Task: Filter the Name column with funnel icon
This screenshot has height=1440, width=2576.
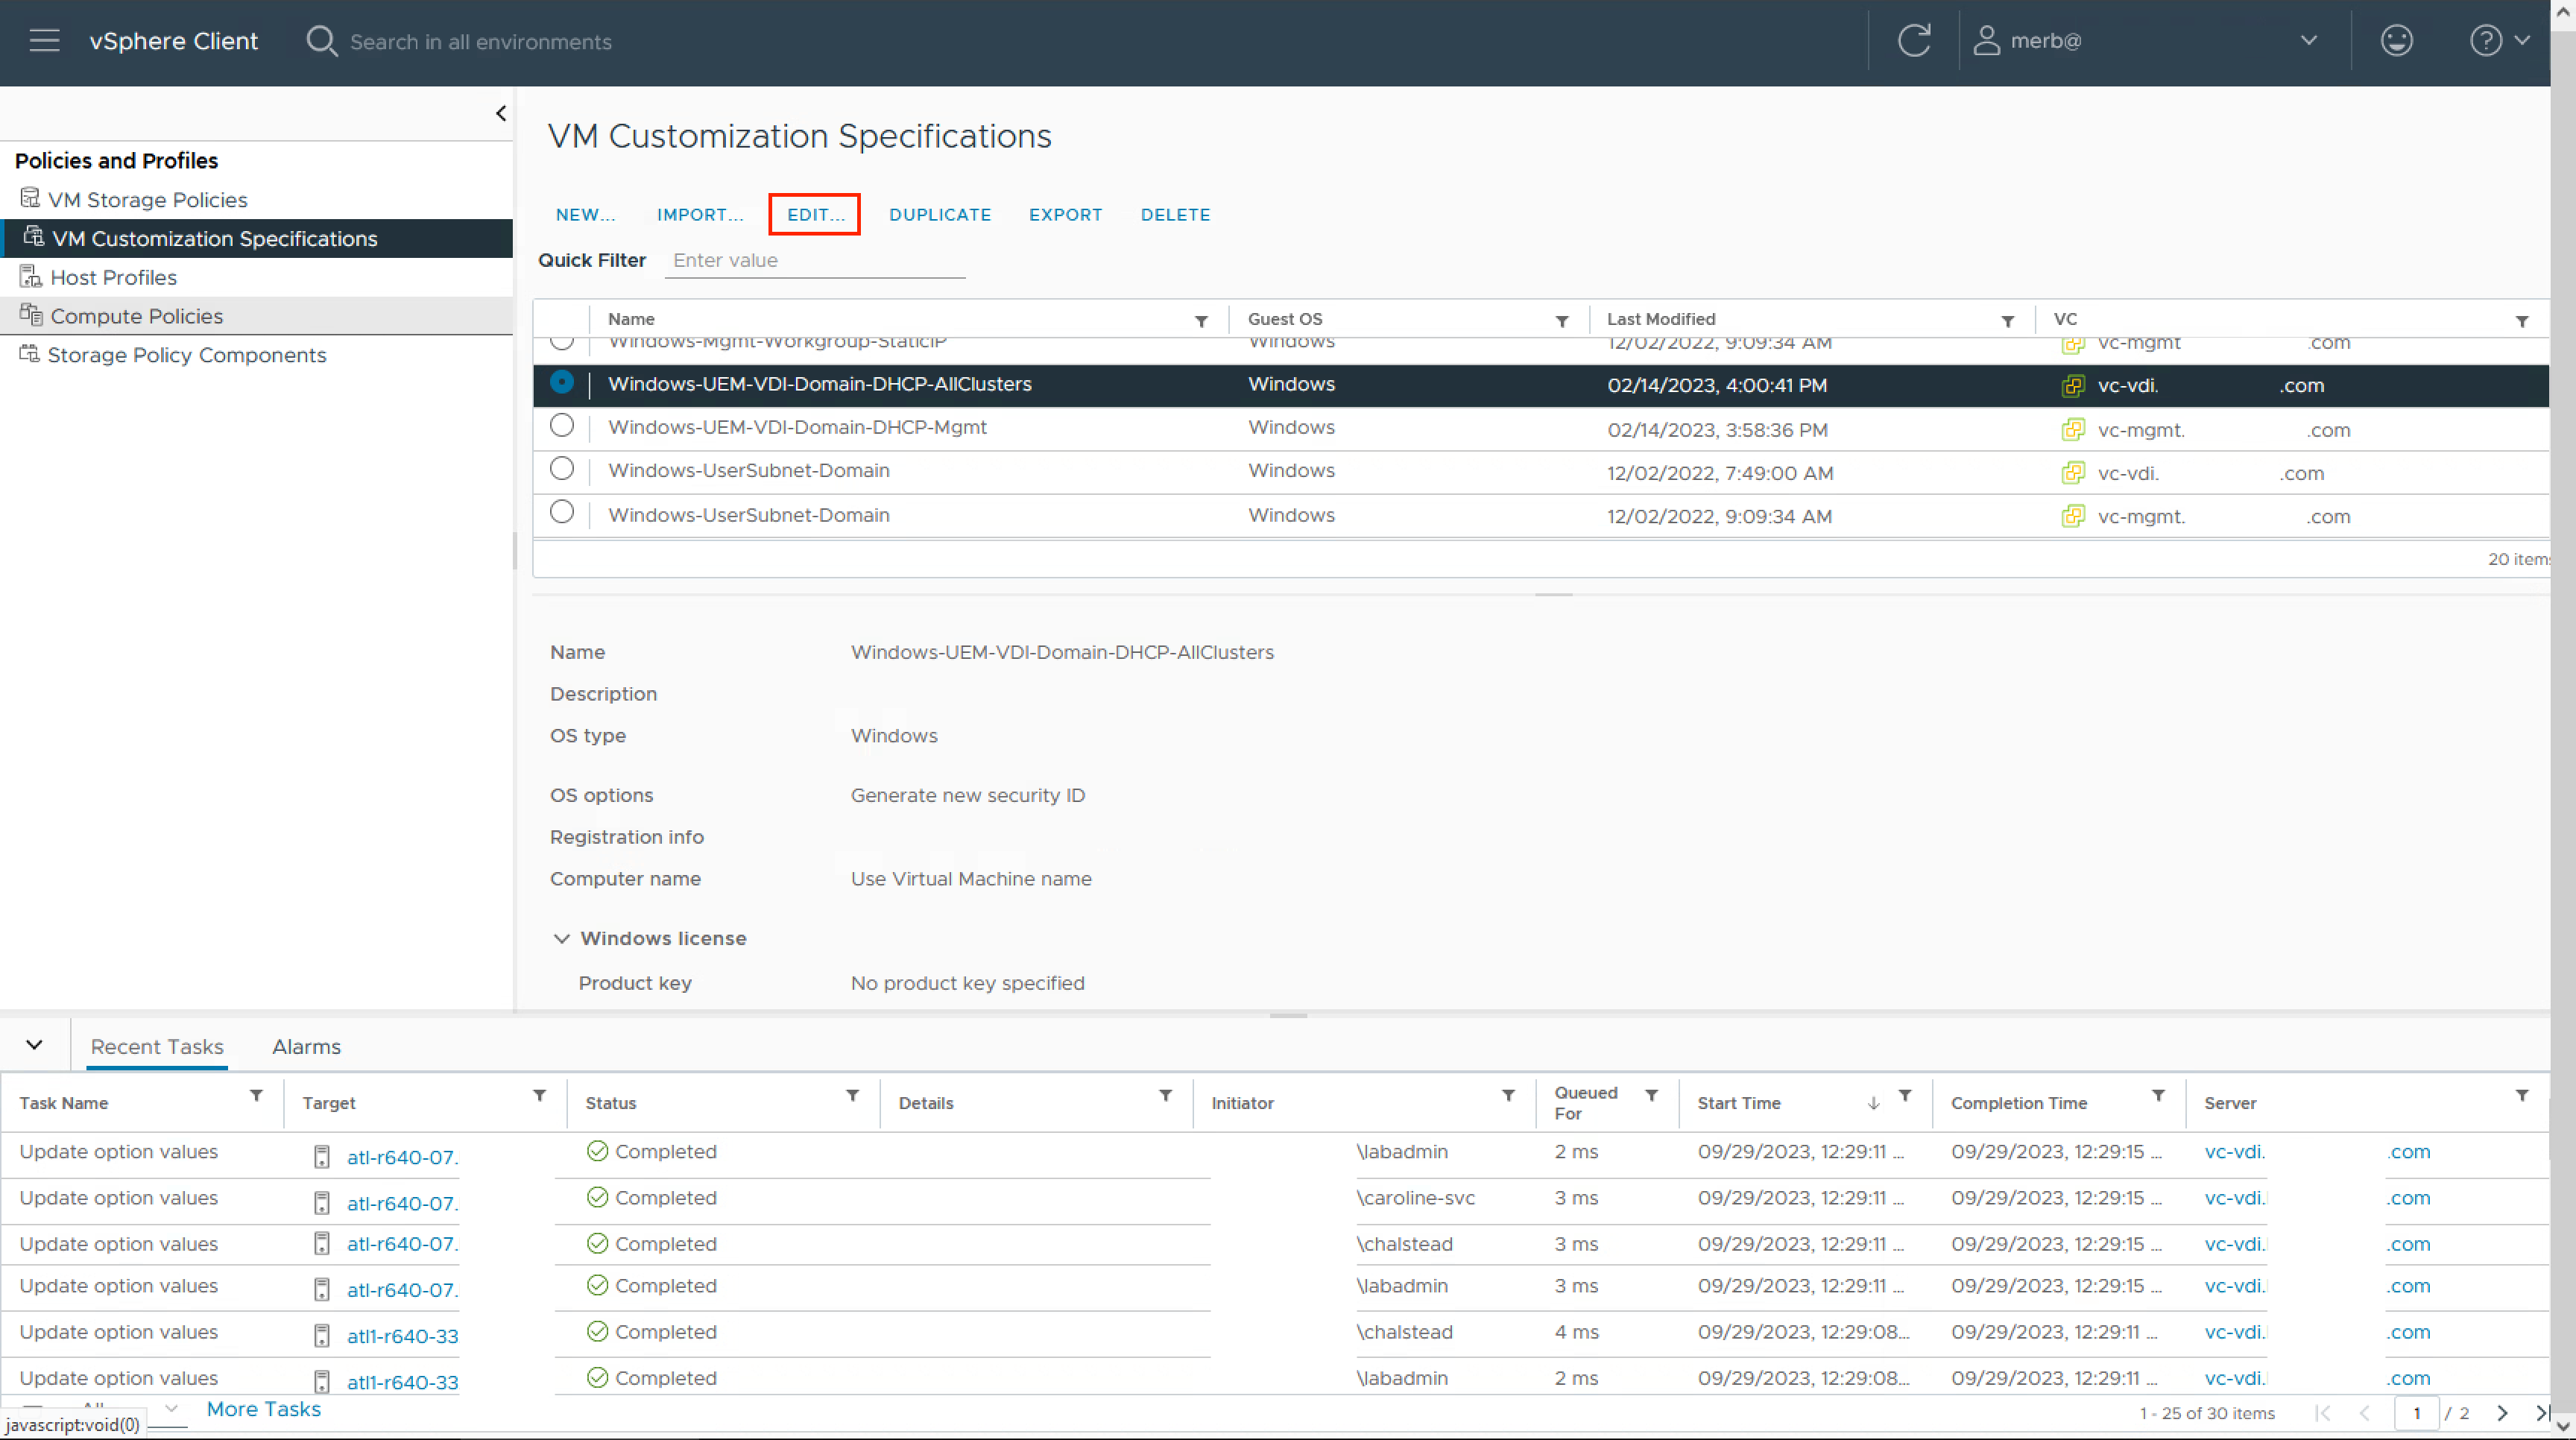Action: 1201,321
